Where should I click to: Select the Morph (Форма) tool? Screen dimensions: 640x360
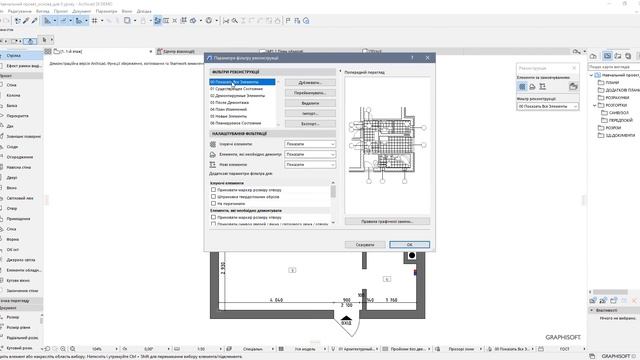tap(20, 239)
